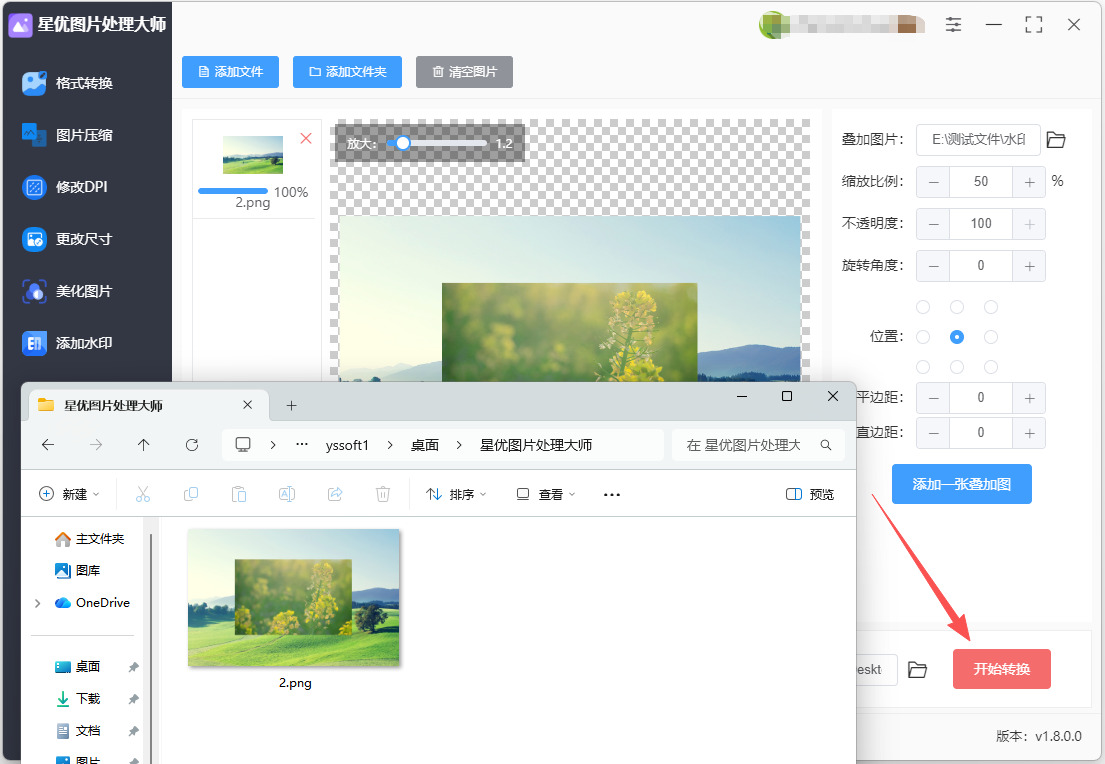Go back in File Explorer
The image size is (1105, 764).
tap(48, 445)
